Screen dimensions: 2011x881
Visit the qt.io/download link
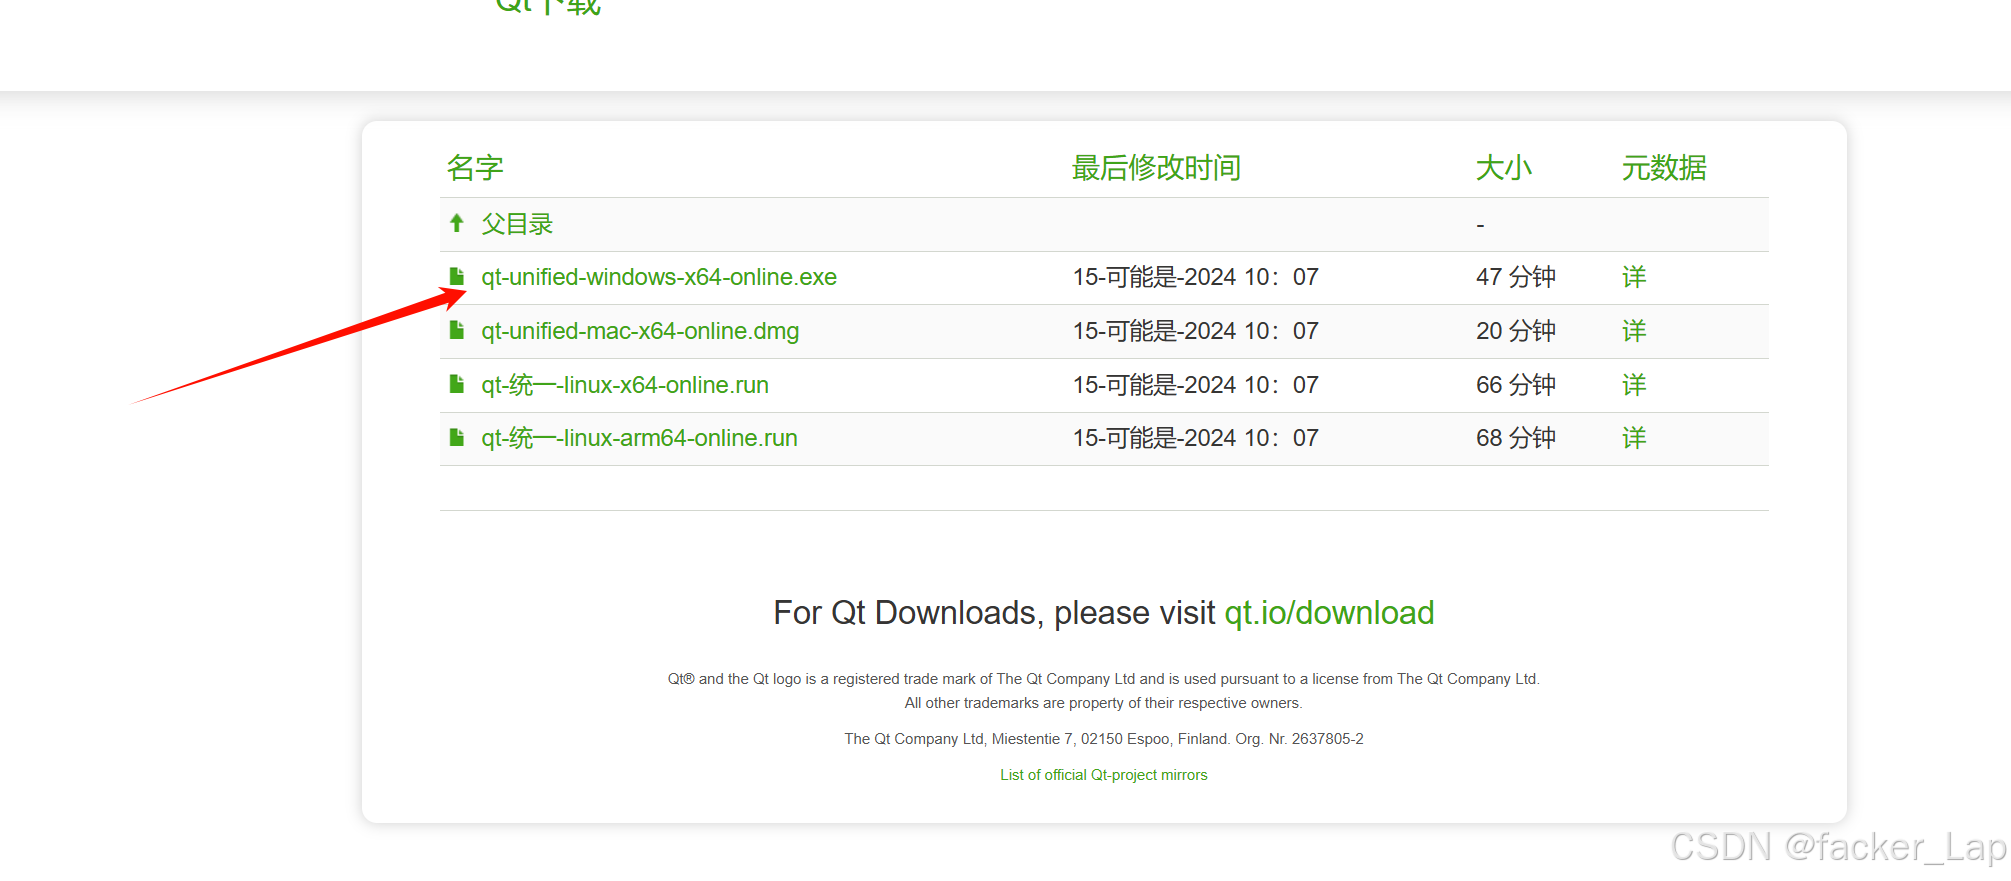[1329, 612]
